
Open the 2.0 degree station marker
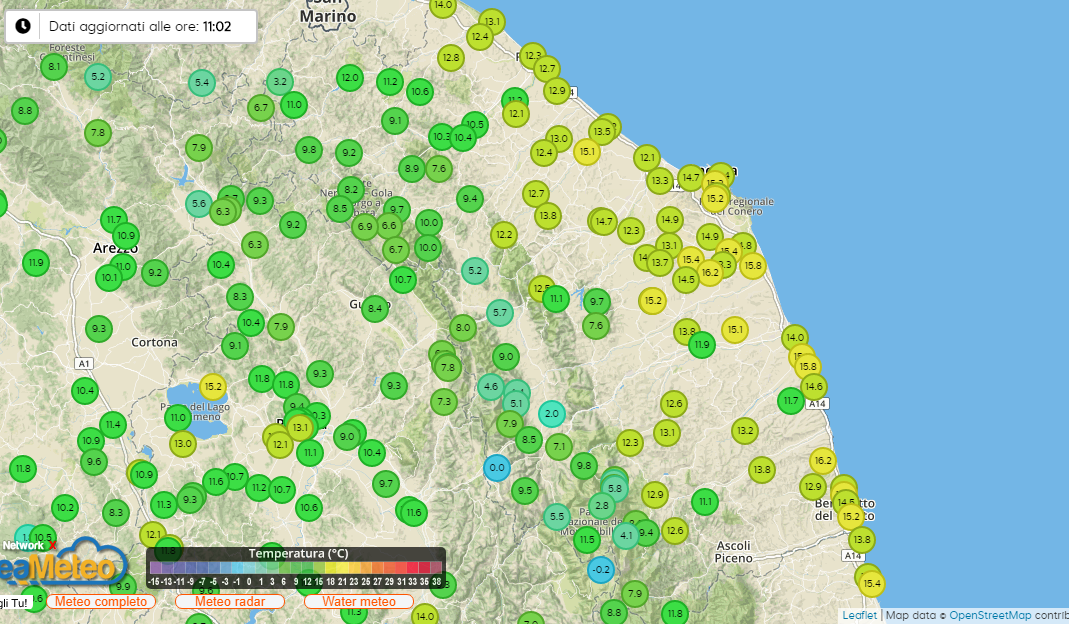[552, 413]
